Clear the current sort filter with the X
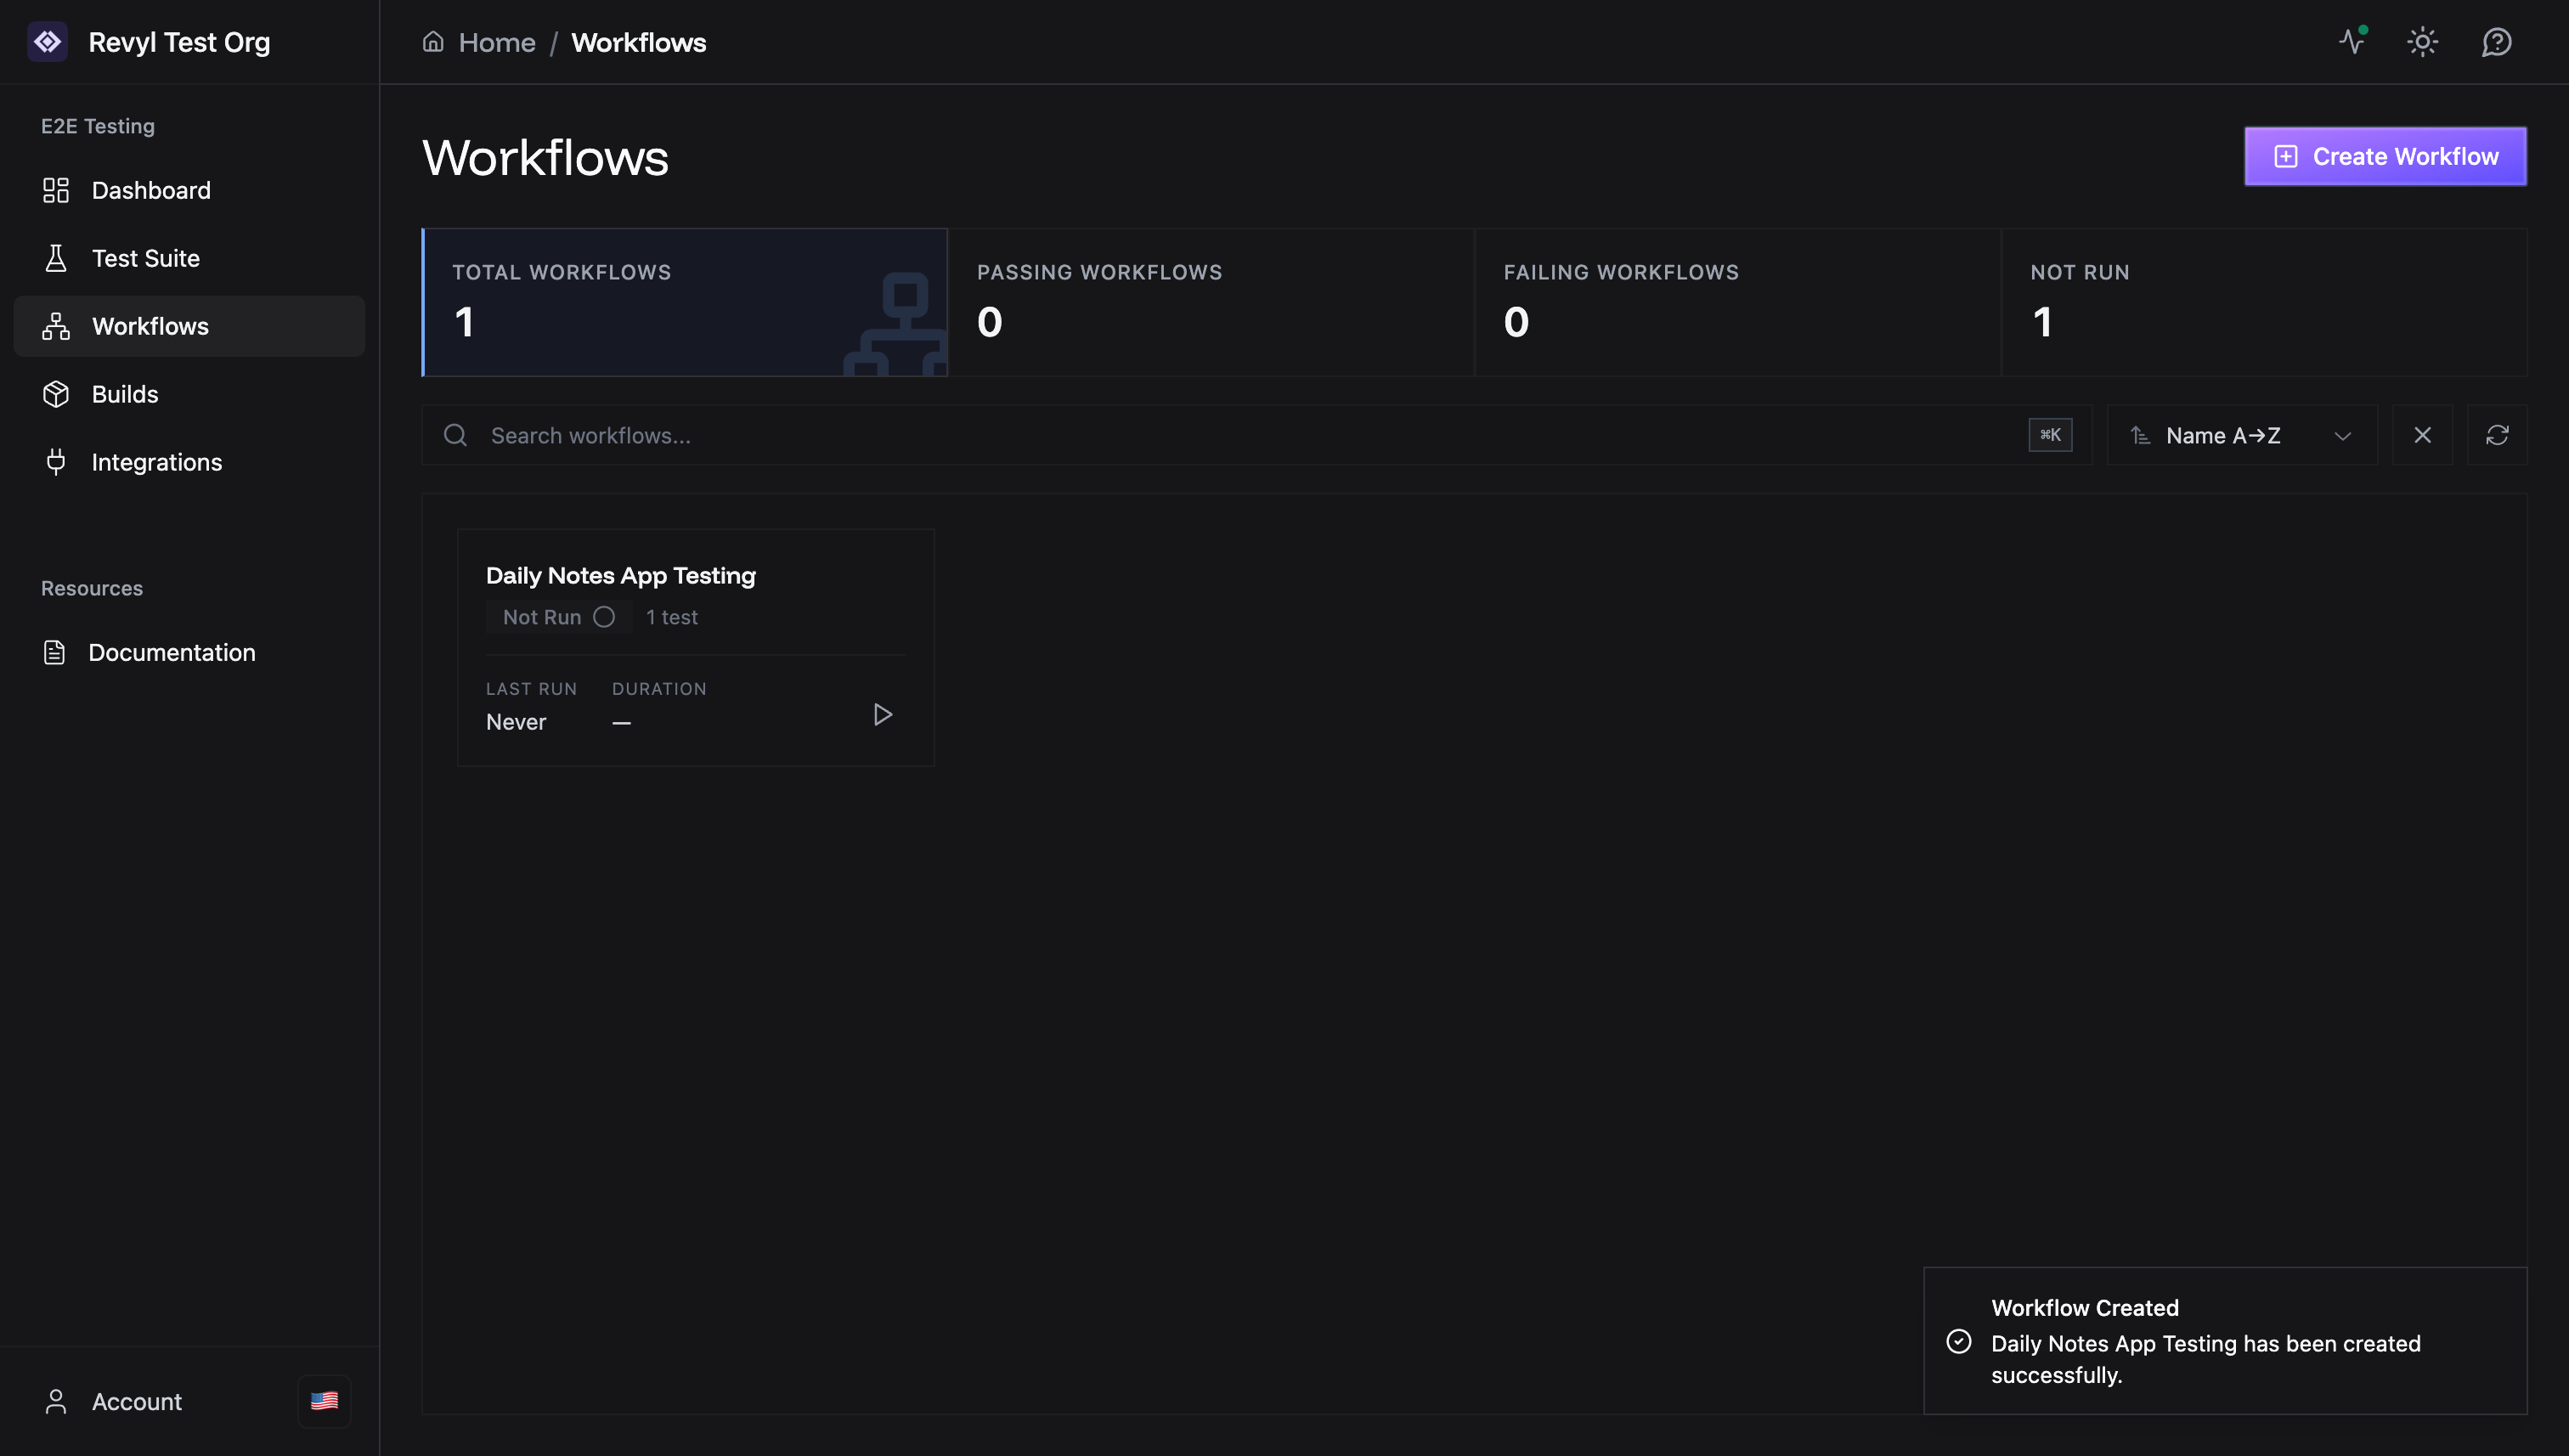The height and width of the screenshot is (1456, 2569). (x=2422, y=435)
